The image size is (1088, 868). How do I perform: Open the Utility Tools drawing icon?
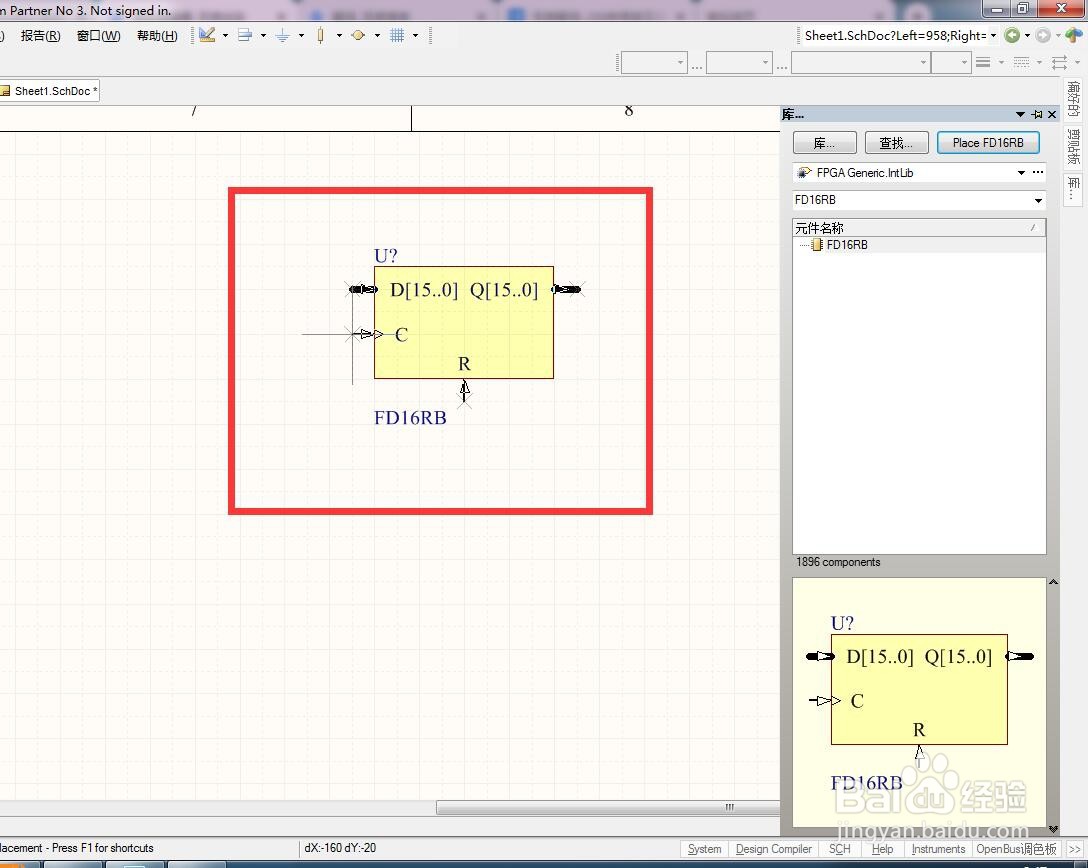click(x=207, y=35)
